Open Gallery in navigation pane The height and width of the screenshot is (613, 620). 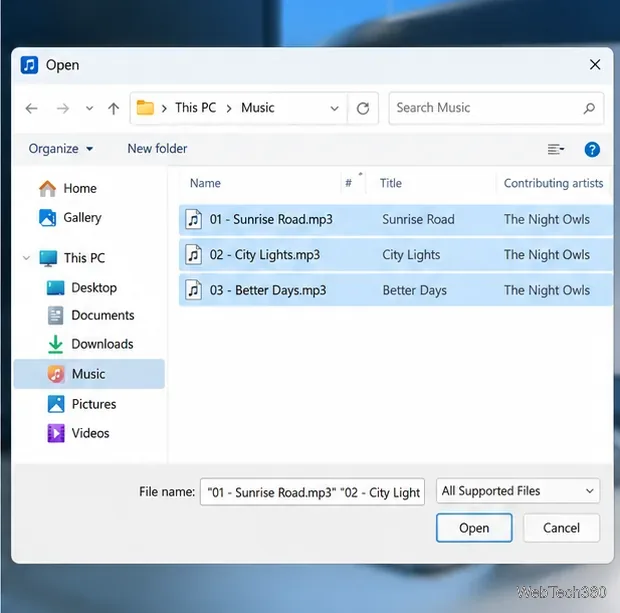tap(82, 218)
